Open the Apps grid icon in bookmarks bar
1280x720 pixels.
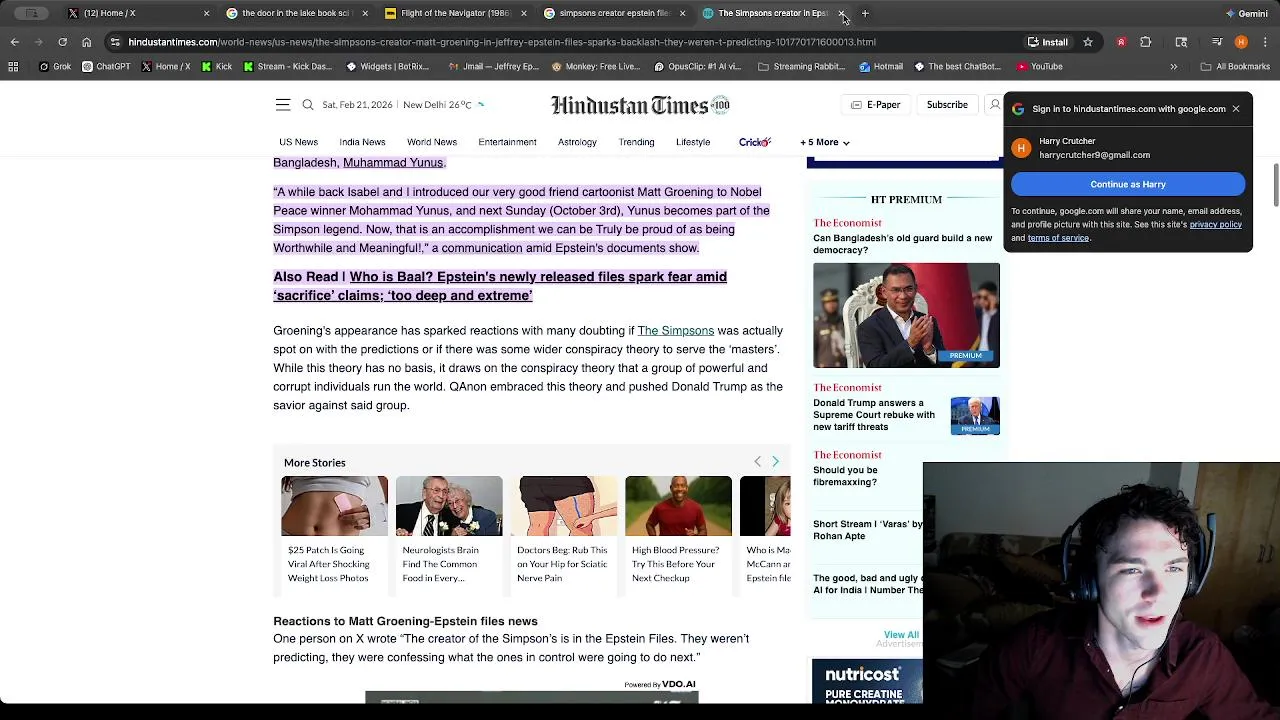13,67
